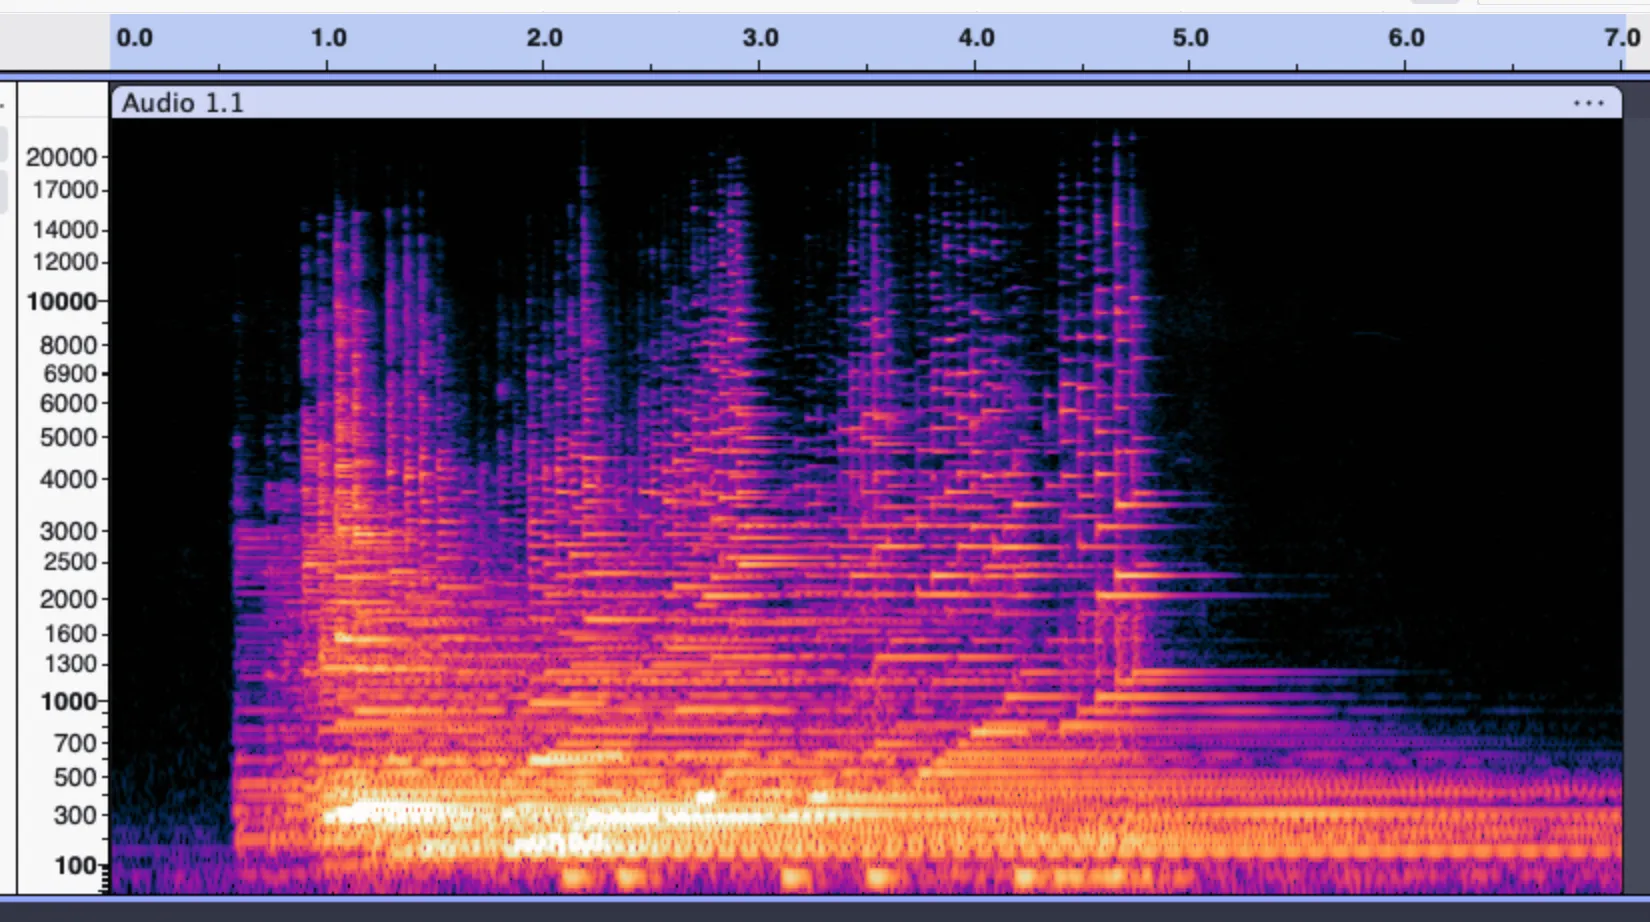Viewport: 1650px width, 922px height.
Task: Open the Audio 1.1 clip options ellipsis menu
Action: 1588,103
